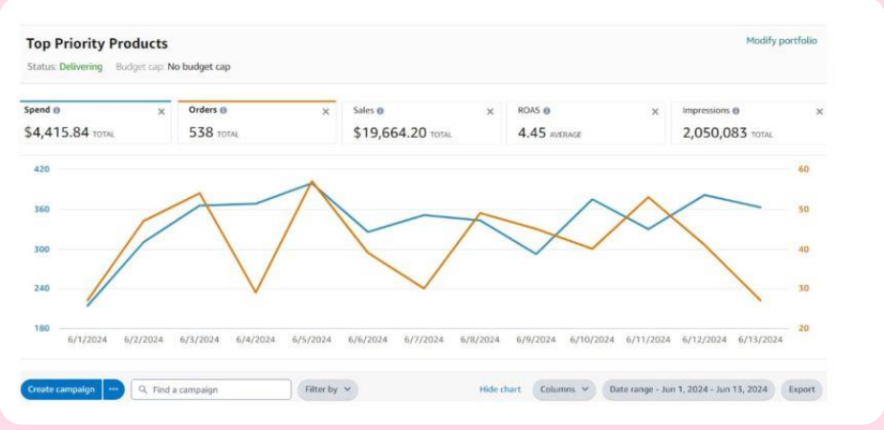Viewport: 884px width, 430px height.
Task: Remove the ROAS metric card
Action: 655,112
